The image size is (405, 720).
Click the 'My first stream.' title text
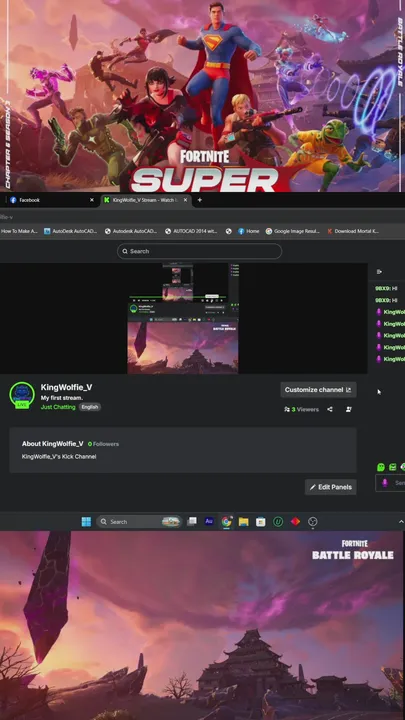click(x=62, y=398)
